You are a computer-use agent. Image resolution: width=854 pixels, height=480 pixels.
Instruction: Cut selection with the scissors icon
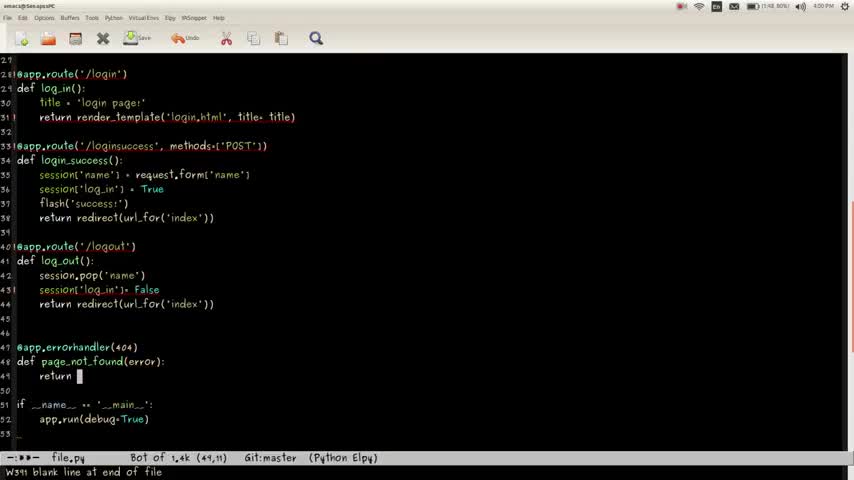[227, 39]
